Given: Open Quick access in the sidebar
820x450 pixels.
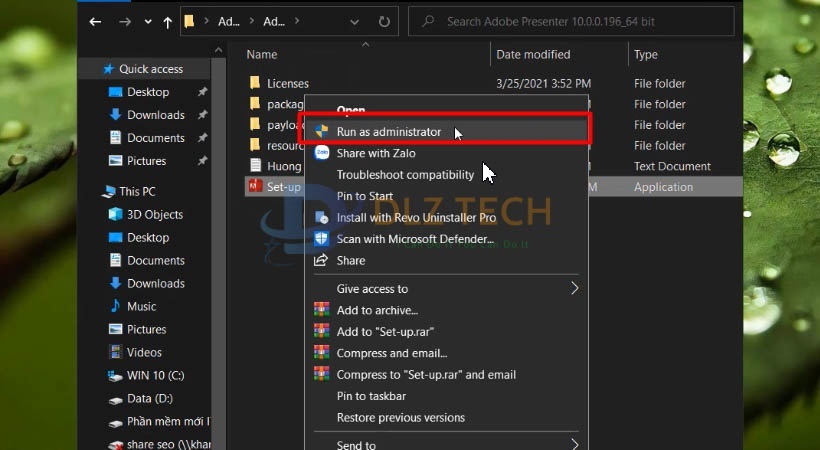Looking at the screenshot, I should [151, 69].
